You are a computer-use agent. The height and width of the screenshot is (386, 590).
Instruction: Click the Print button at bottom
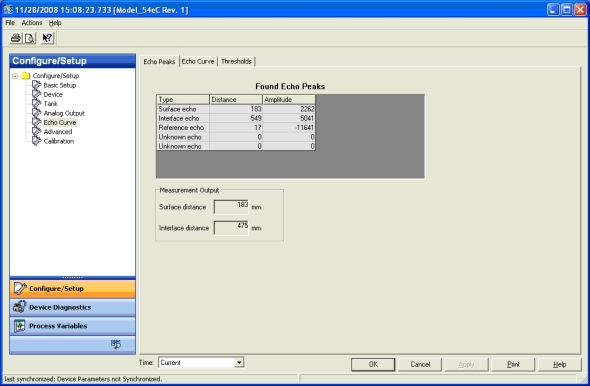click(513, 365)
